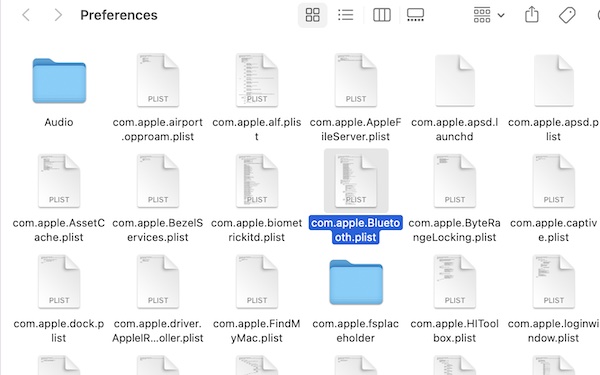Image resolution: width=600 pixels, height=375 pixels.
Task: Click the com.apple.HIToolbox.plist name label
Action: (x=455, y=331)
